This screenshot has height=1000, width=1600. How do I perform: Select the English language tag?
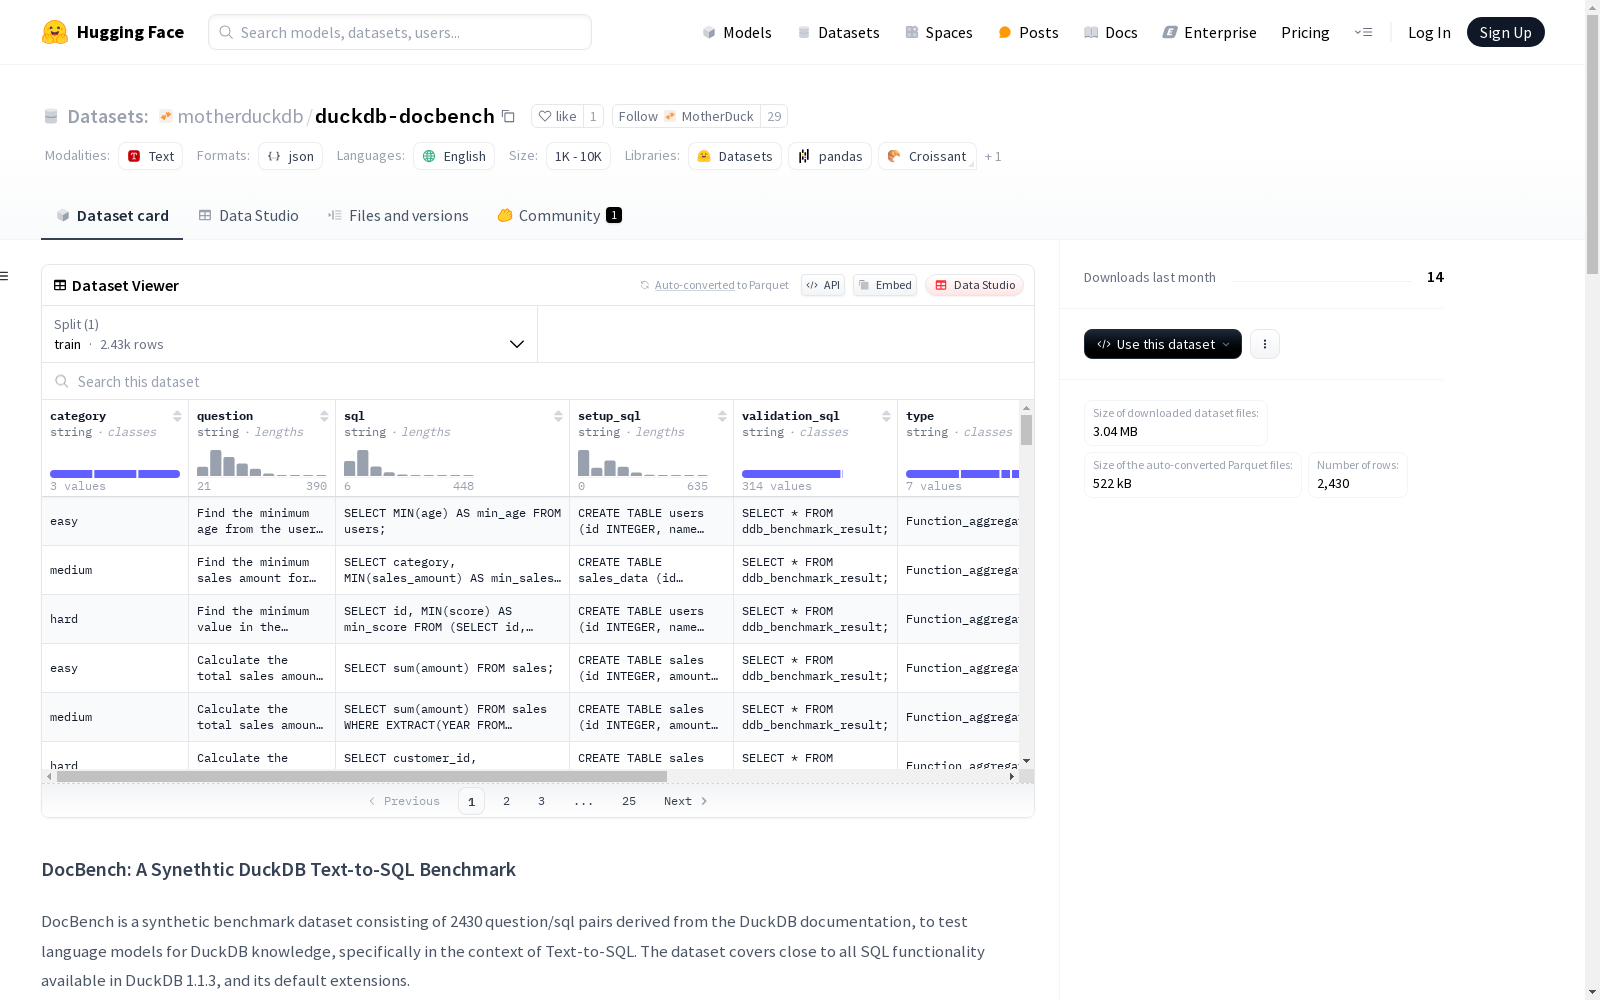[454, 156]
